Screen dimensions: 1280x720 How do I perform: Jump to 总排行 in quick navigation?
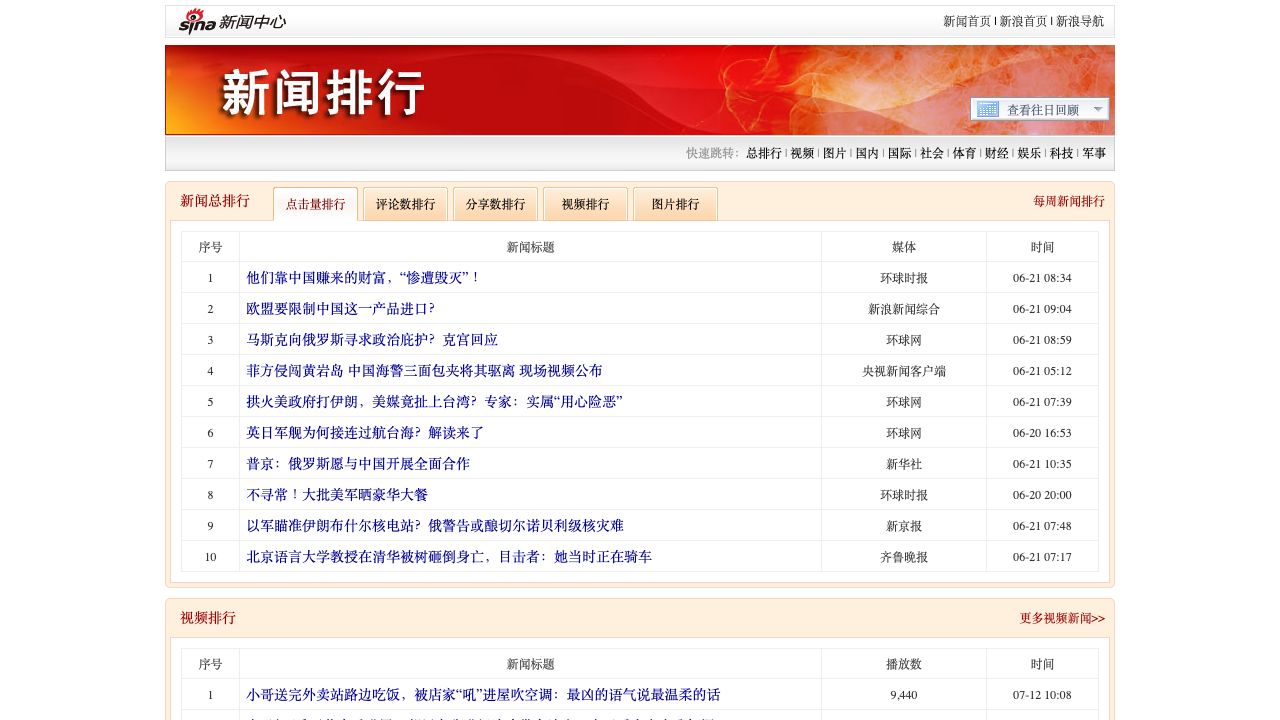click(x=764, y=153)
